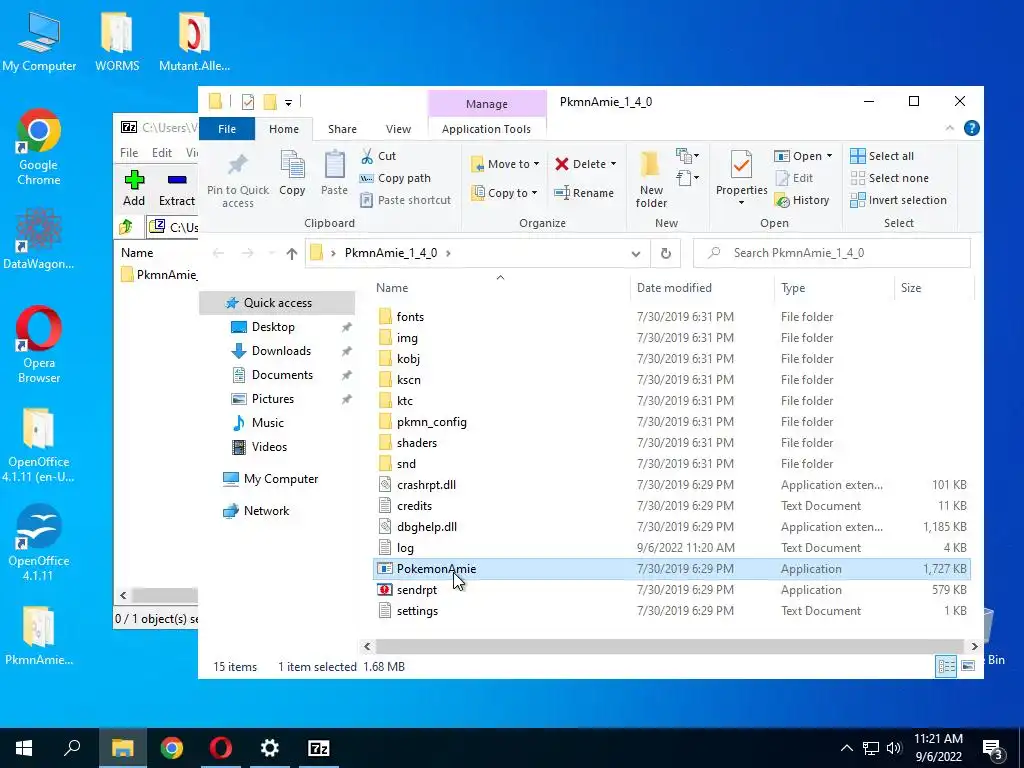Expand the Open dropdown arrow
The image size is (1024, 768).
829,156
